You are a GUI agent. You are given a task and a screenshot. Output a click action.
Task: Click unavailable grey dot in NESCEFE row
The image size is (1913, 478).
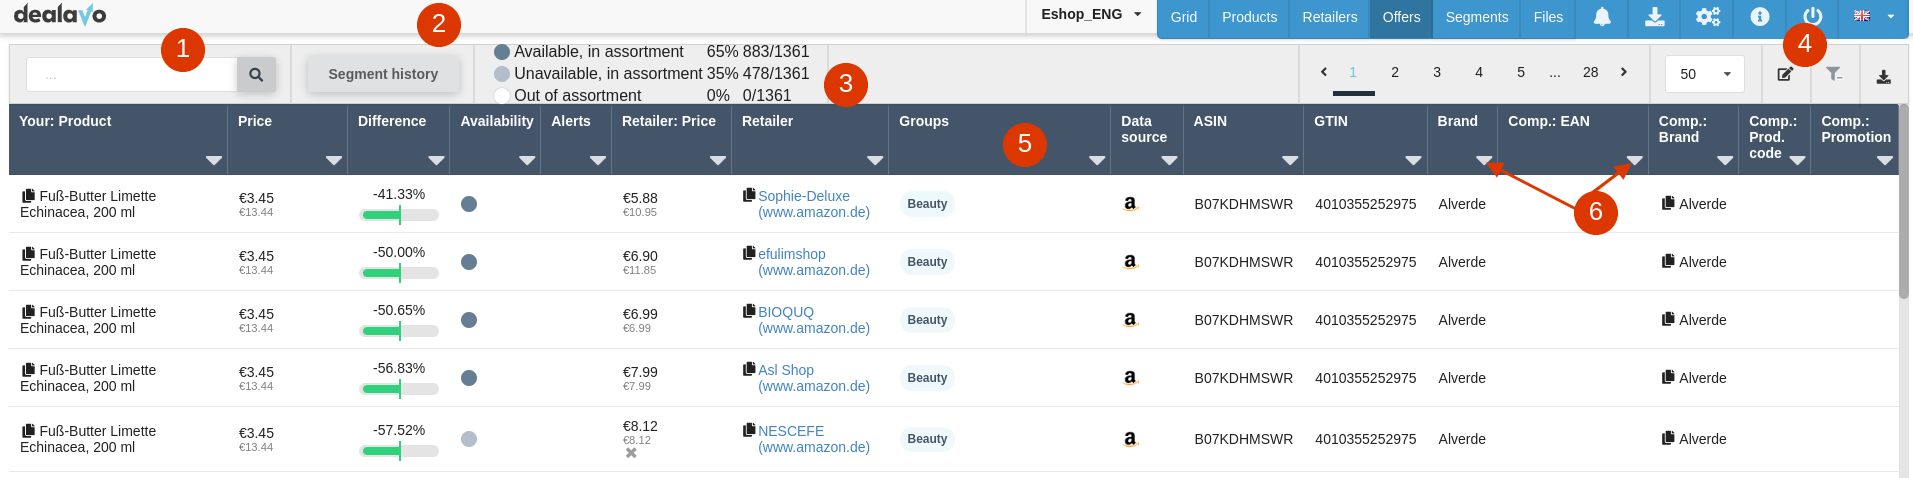click(469, 439)
